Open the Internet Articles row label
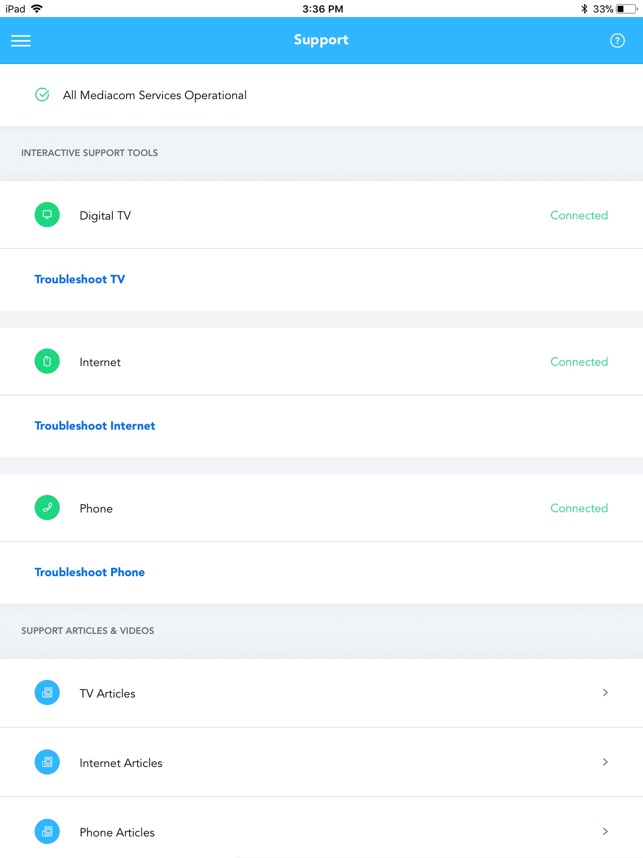 121,763
